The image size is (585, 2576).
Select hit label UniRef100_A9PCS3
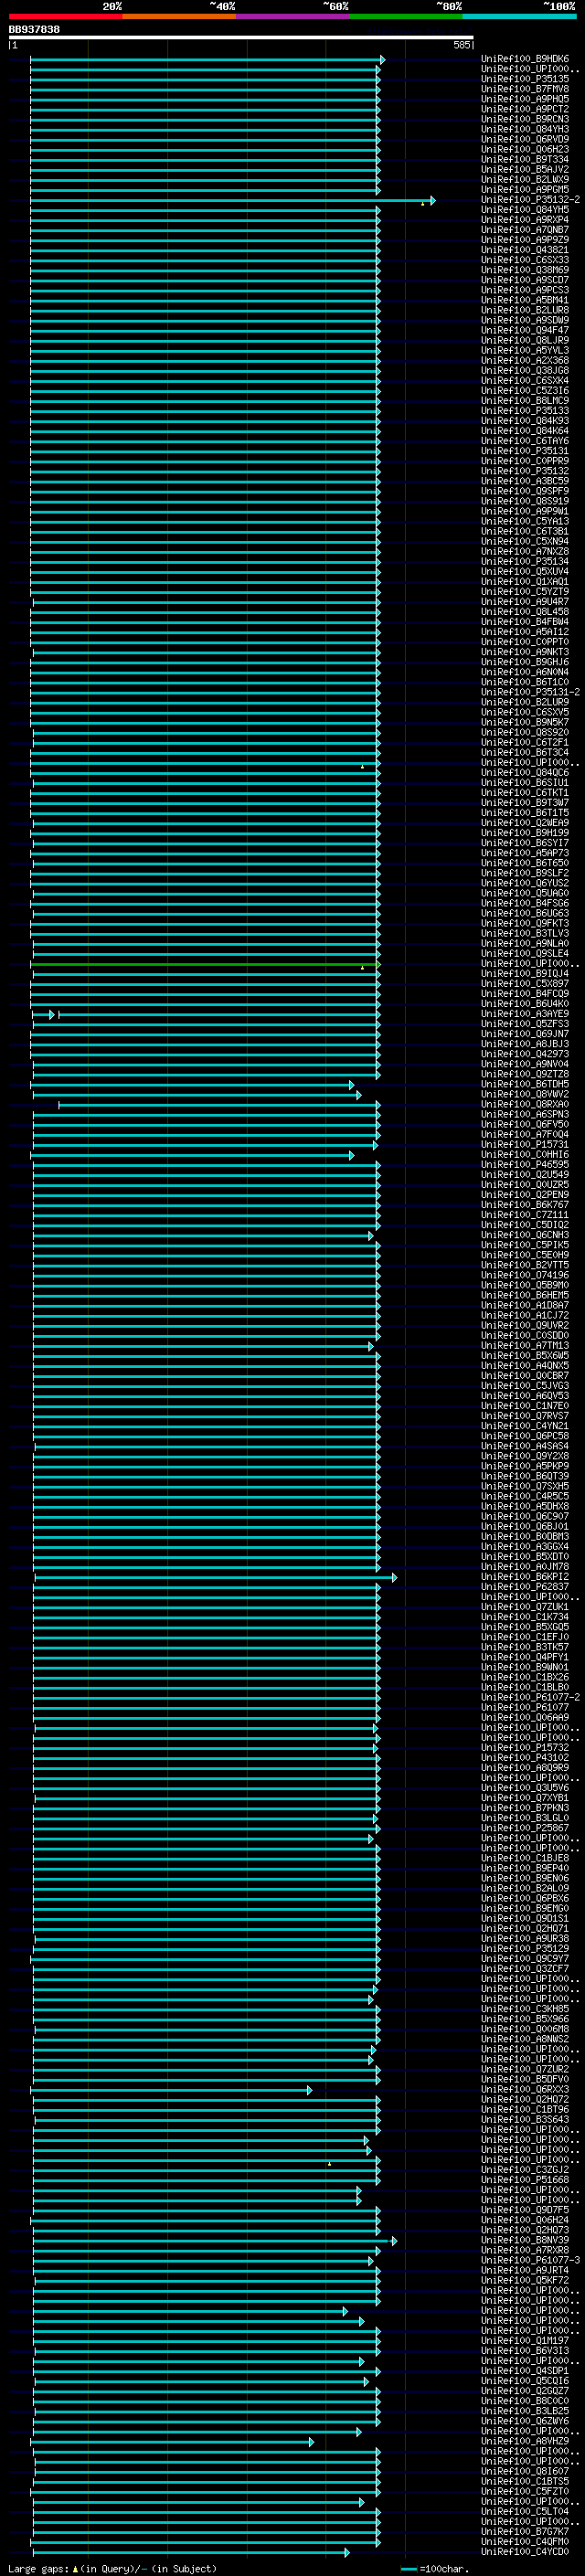525,290
